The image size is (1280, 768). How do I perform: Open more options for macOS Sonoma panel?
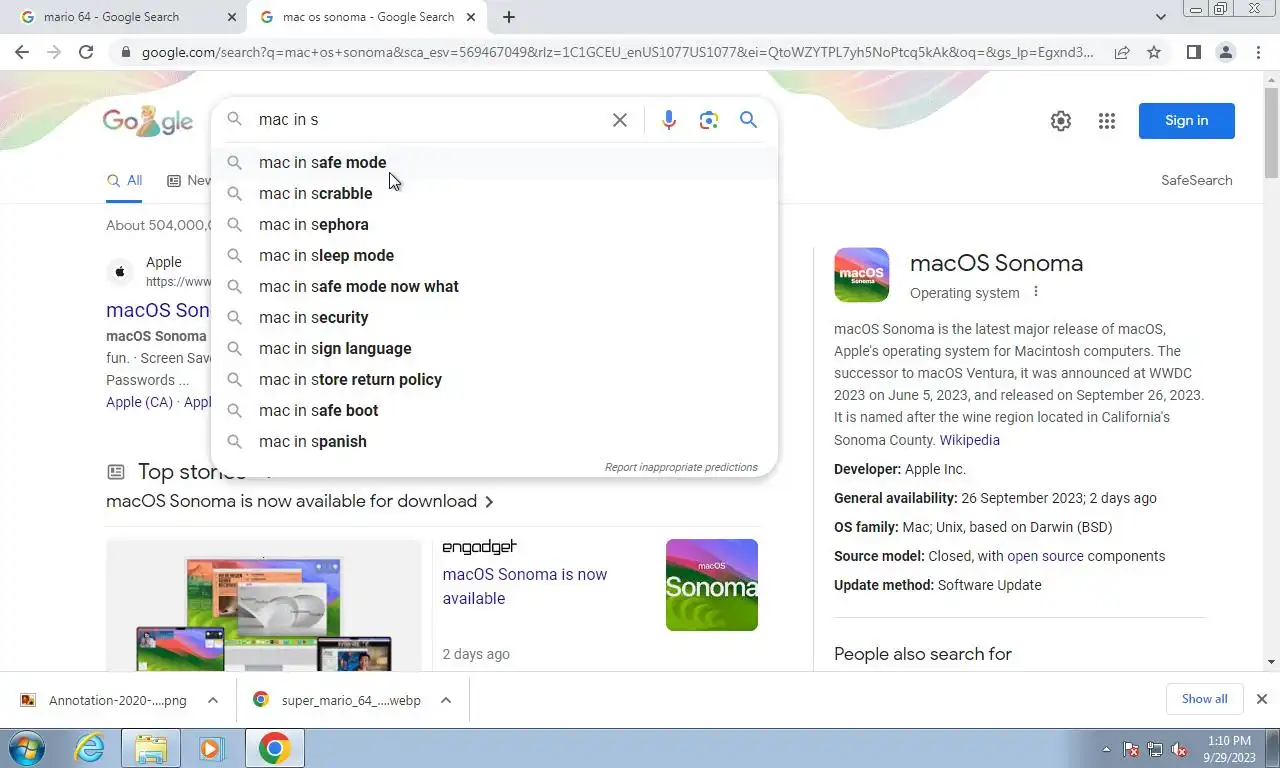click(1036, 292)
